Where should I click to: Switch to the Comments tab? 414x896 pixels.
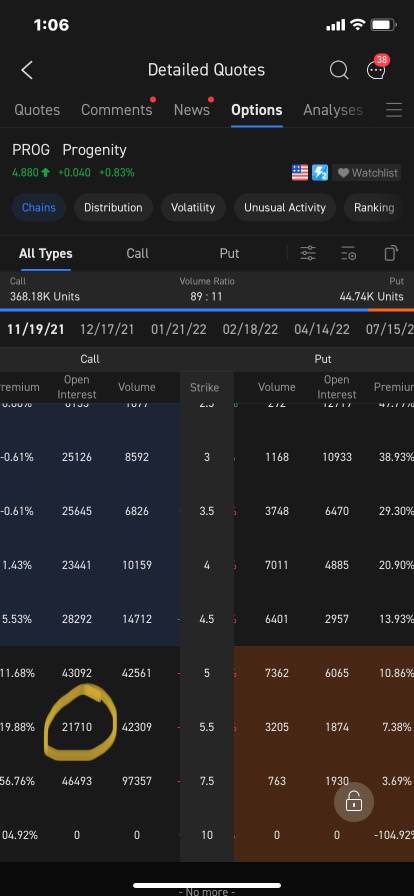[x=117, y=110]
